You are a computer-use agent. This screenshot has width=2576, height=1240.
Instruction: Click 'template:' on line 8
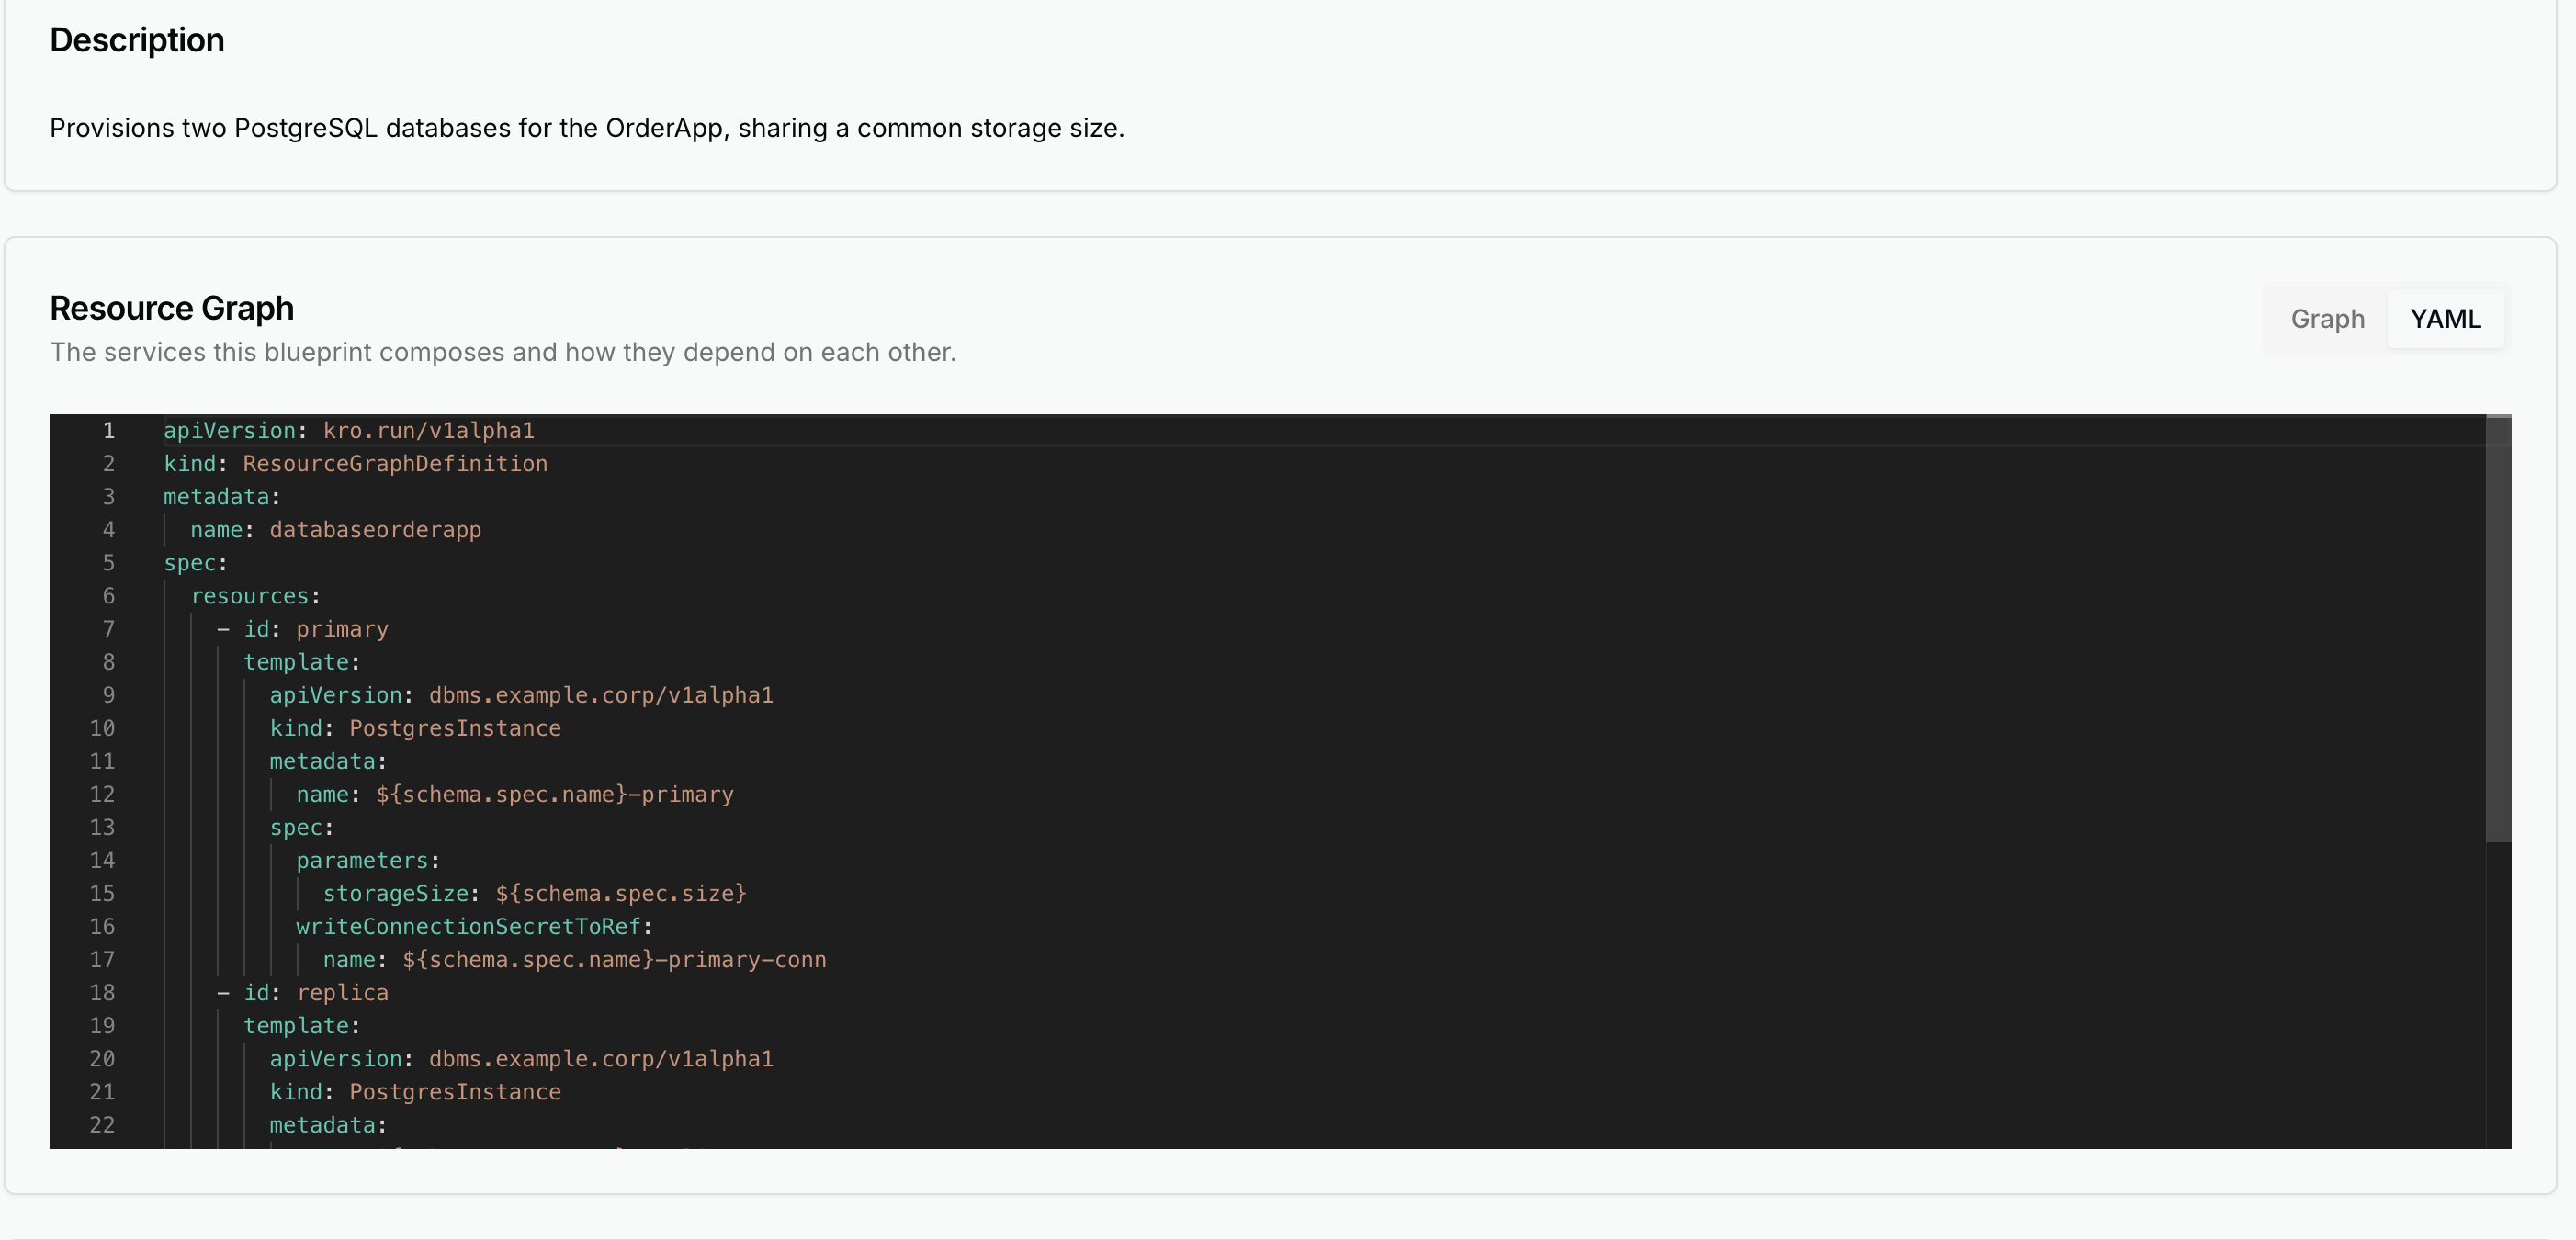click(301, 661)
